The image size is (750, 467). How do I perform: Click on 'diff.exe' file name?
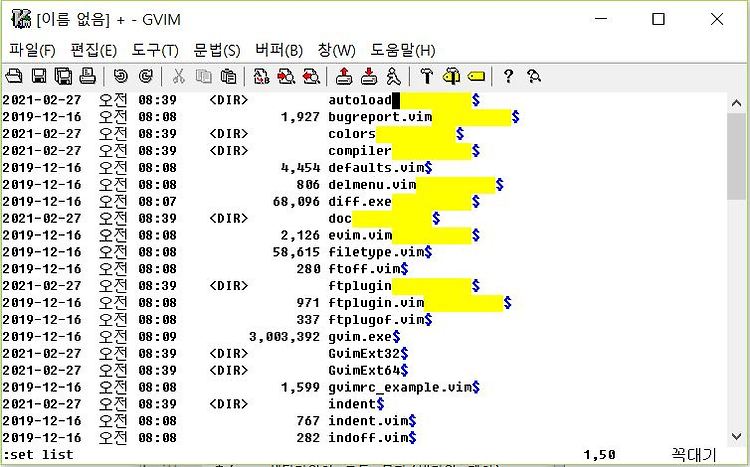(360, 201)
